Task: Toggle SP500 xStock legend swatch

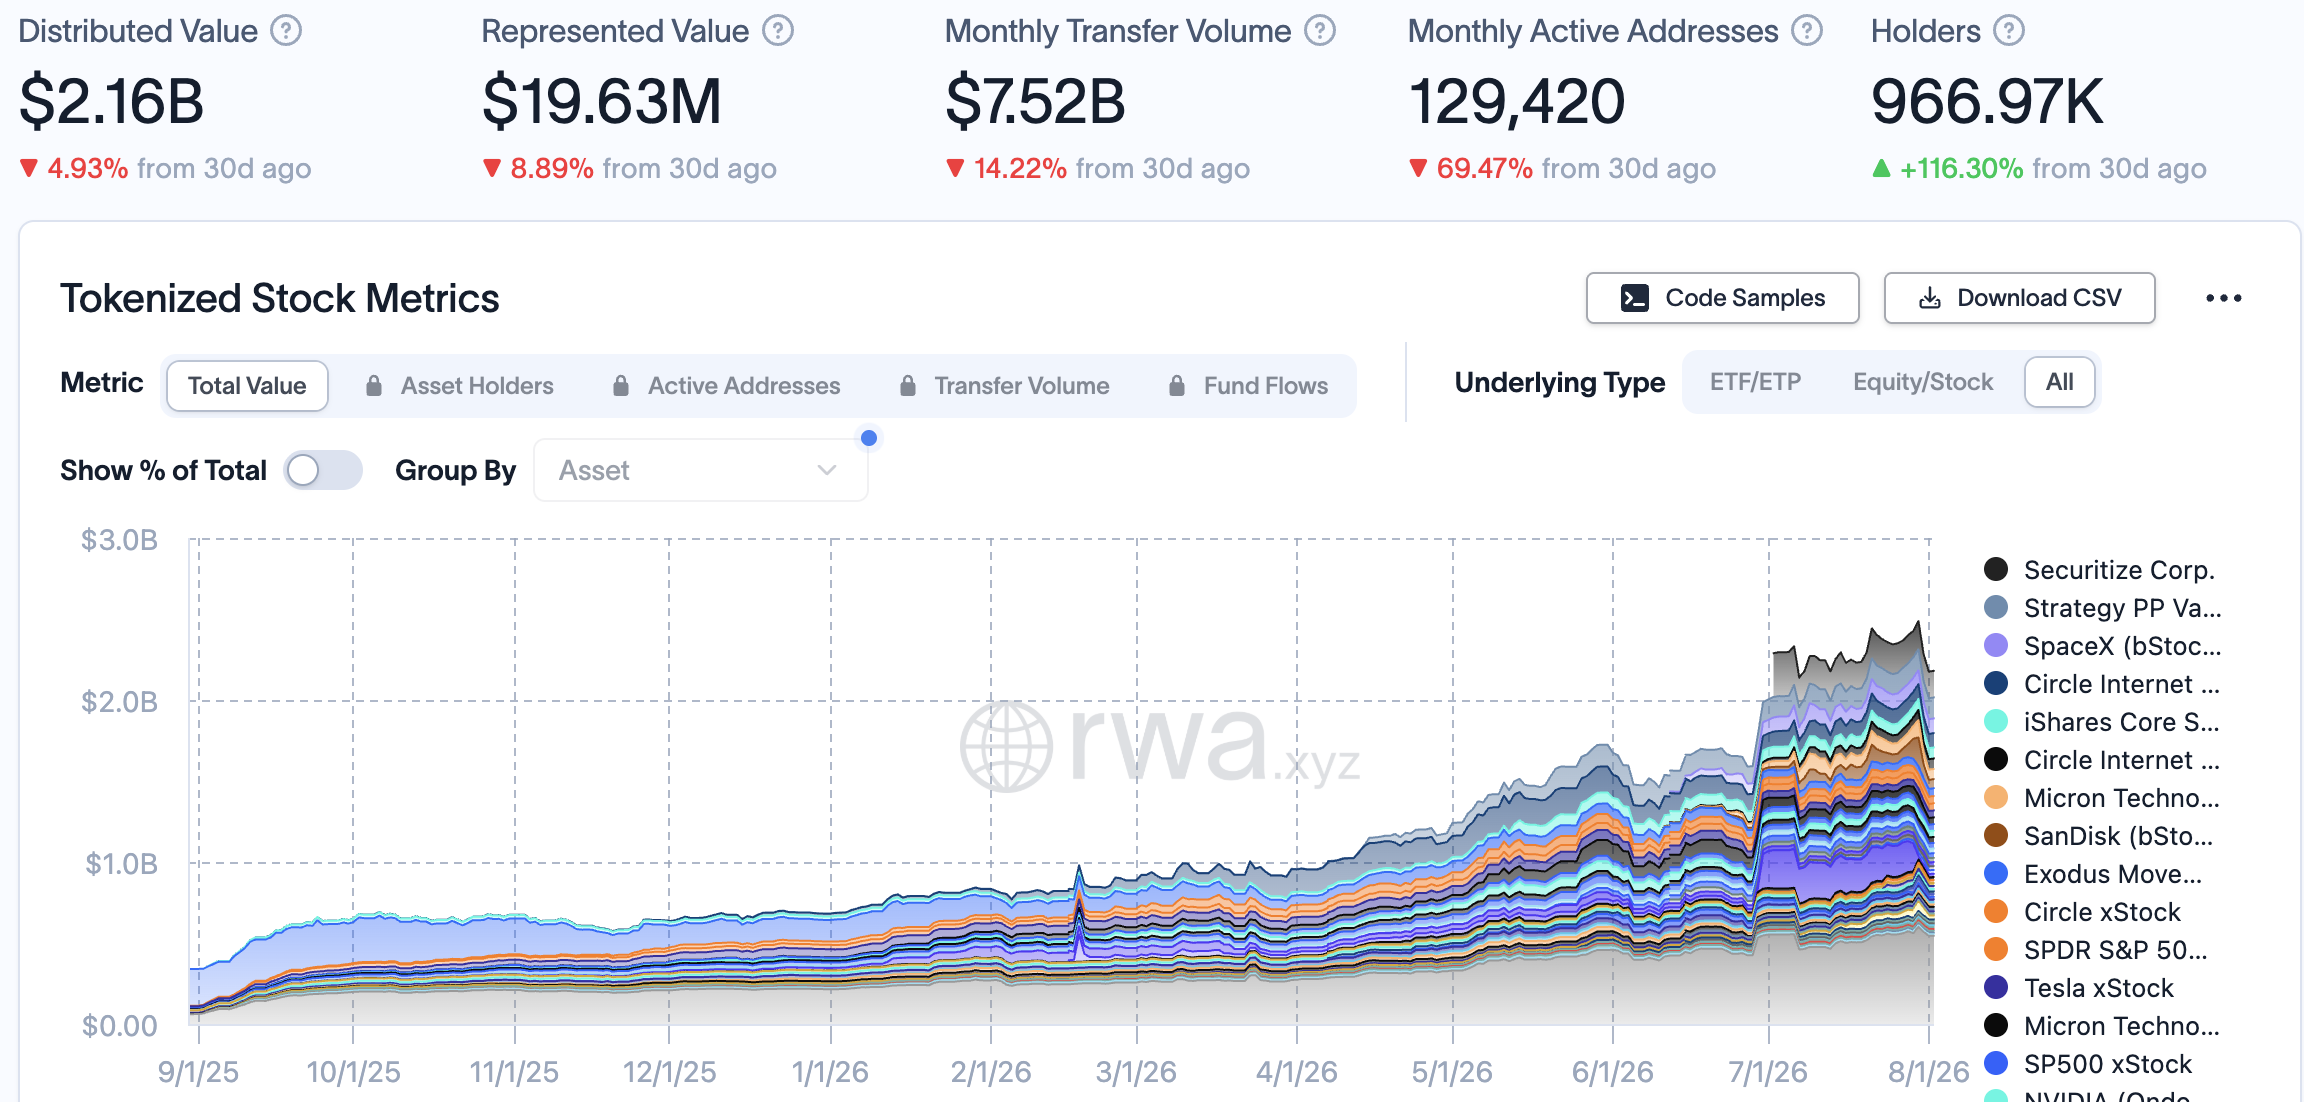Action: point(1996,1063)
